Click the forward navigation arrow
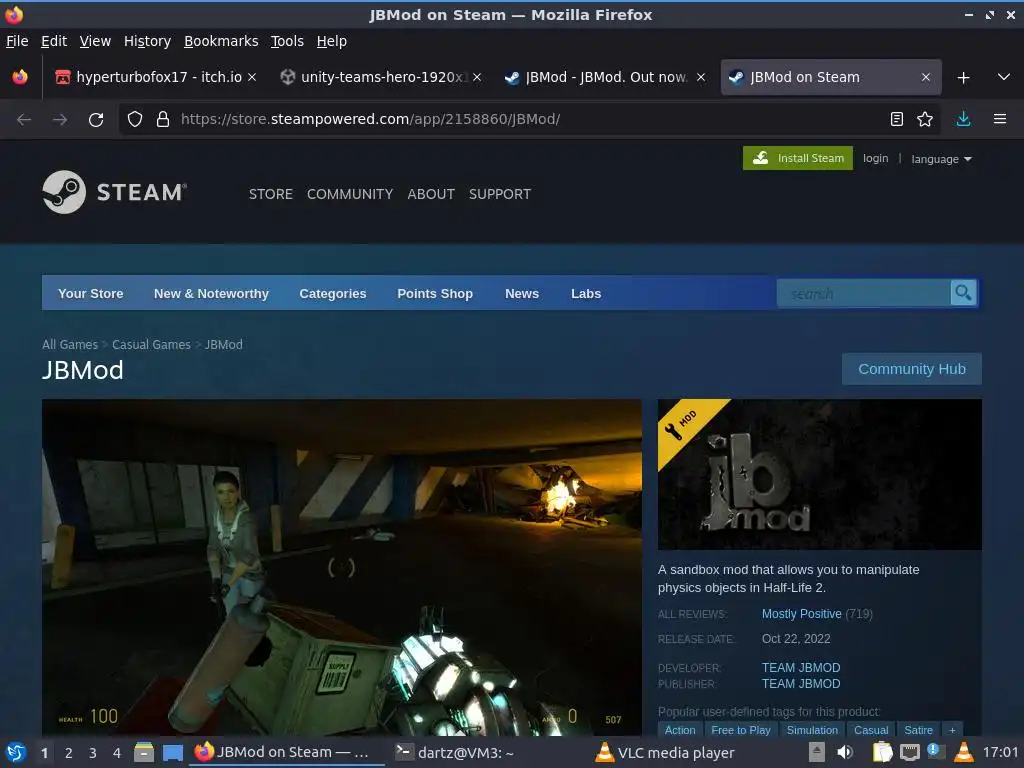1024x768 pixels. (60, 120)
